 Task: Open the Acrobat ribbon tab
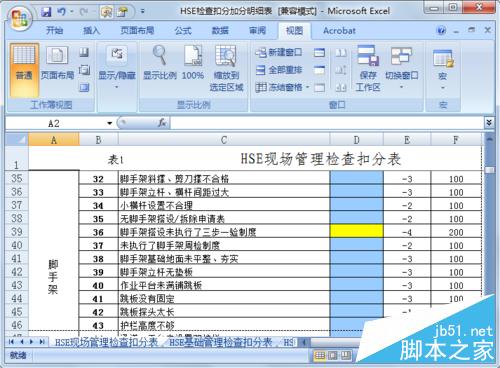point(339,31)
